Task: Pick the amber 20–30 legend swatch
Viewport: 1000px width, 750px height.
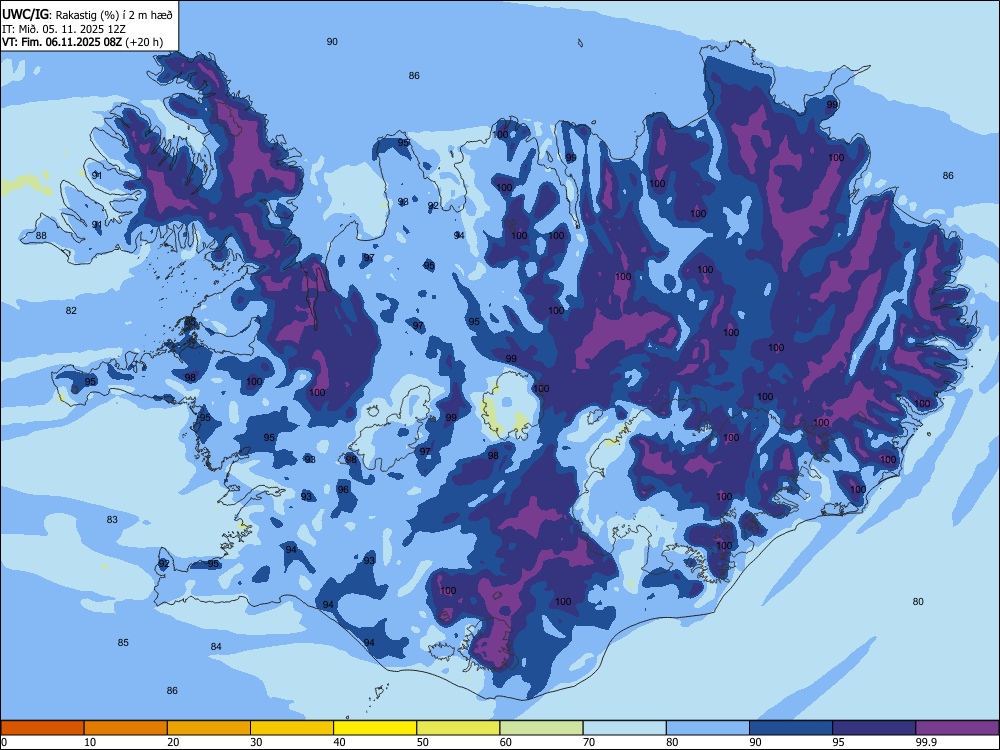Action: [209, 728]
